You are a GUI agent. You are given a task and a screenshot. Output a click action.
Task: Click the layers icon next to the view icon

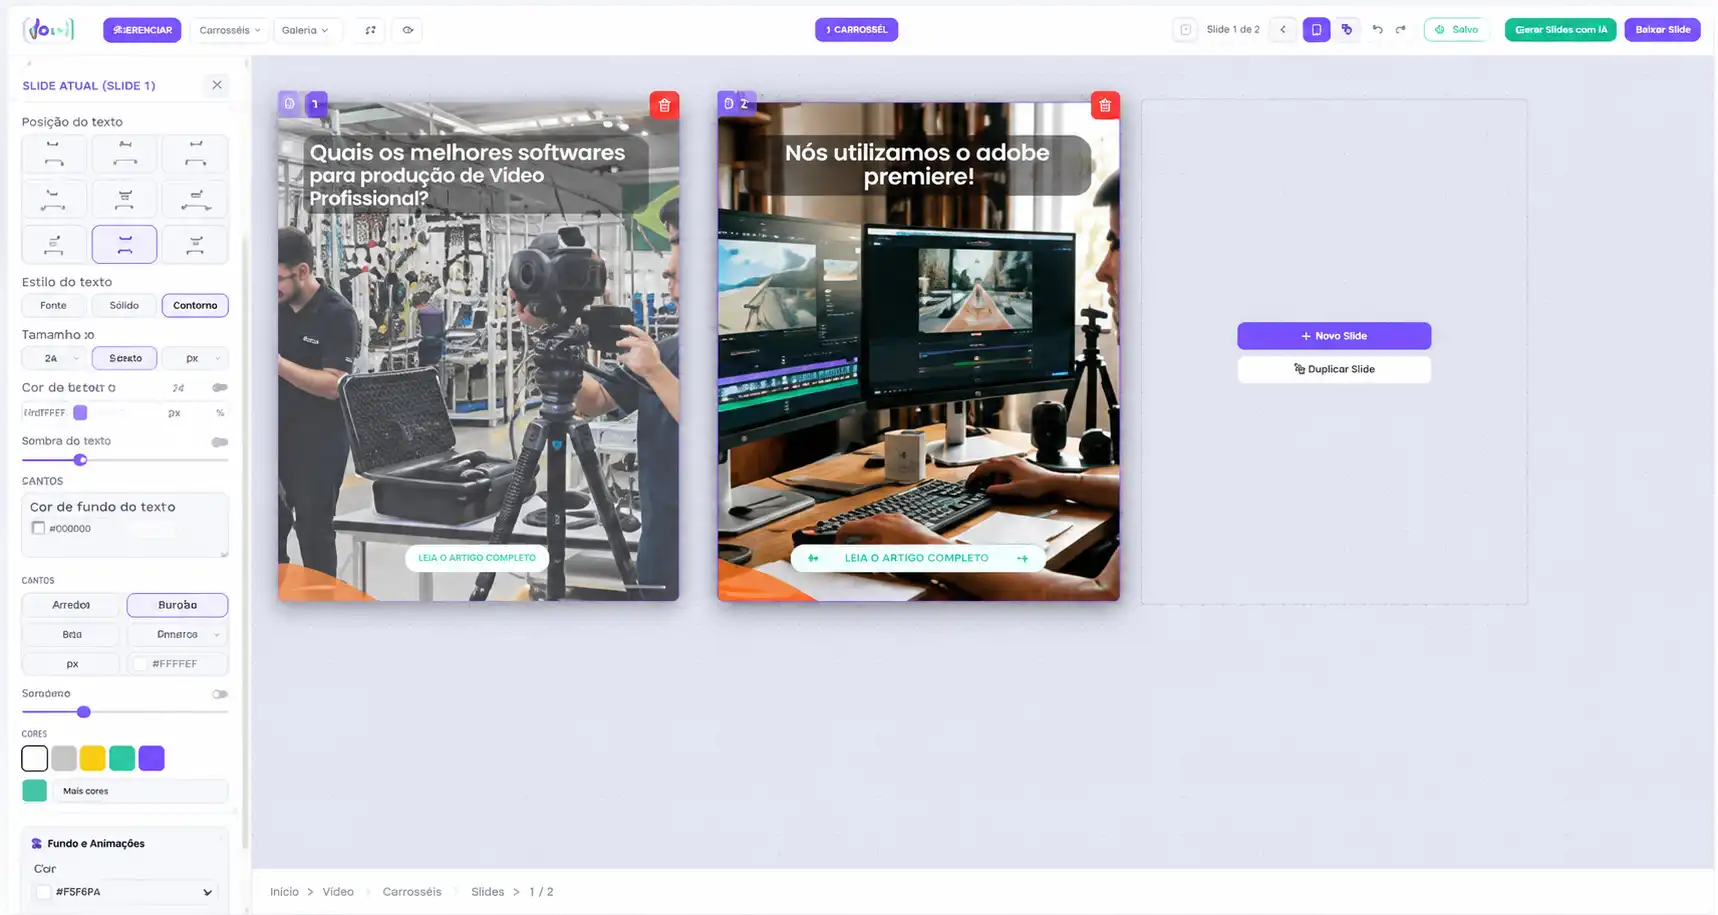[x=1347, y=30]
